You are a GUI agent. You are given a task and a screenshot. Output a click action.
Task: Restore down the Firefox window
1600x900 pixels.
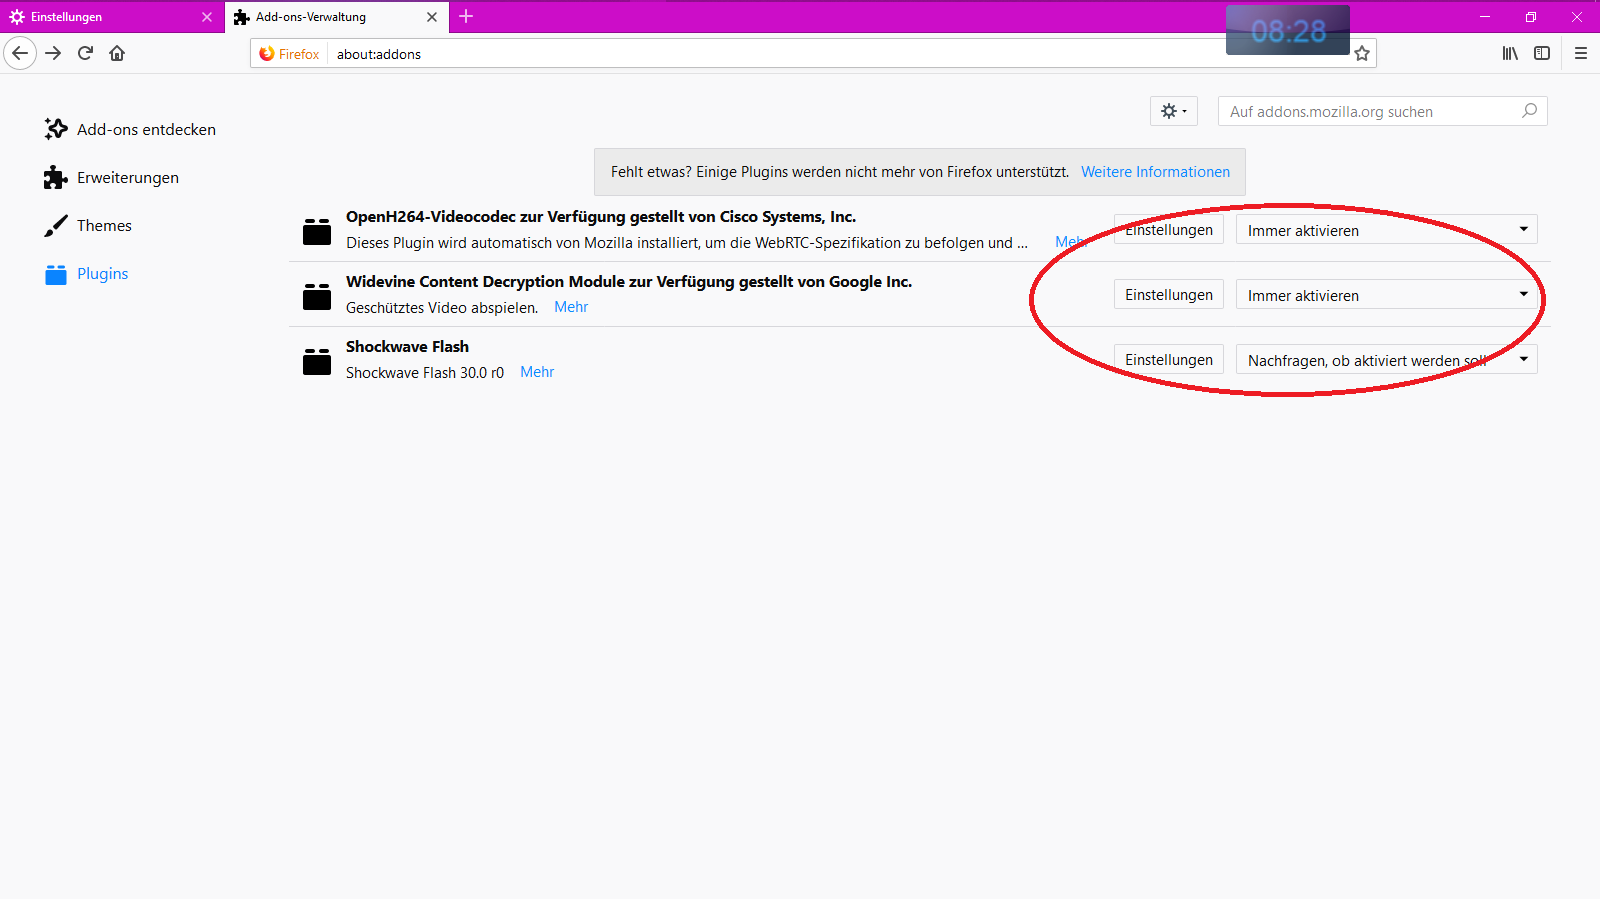pos(1531,17)
